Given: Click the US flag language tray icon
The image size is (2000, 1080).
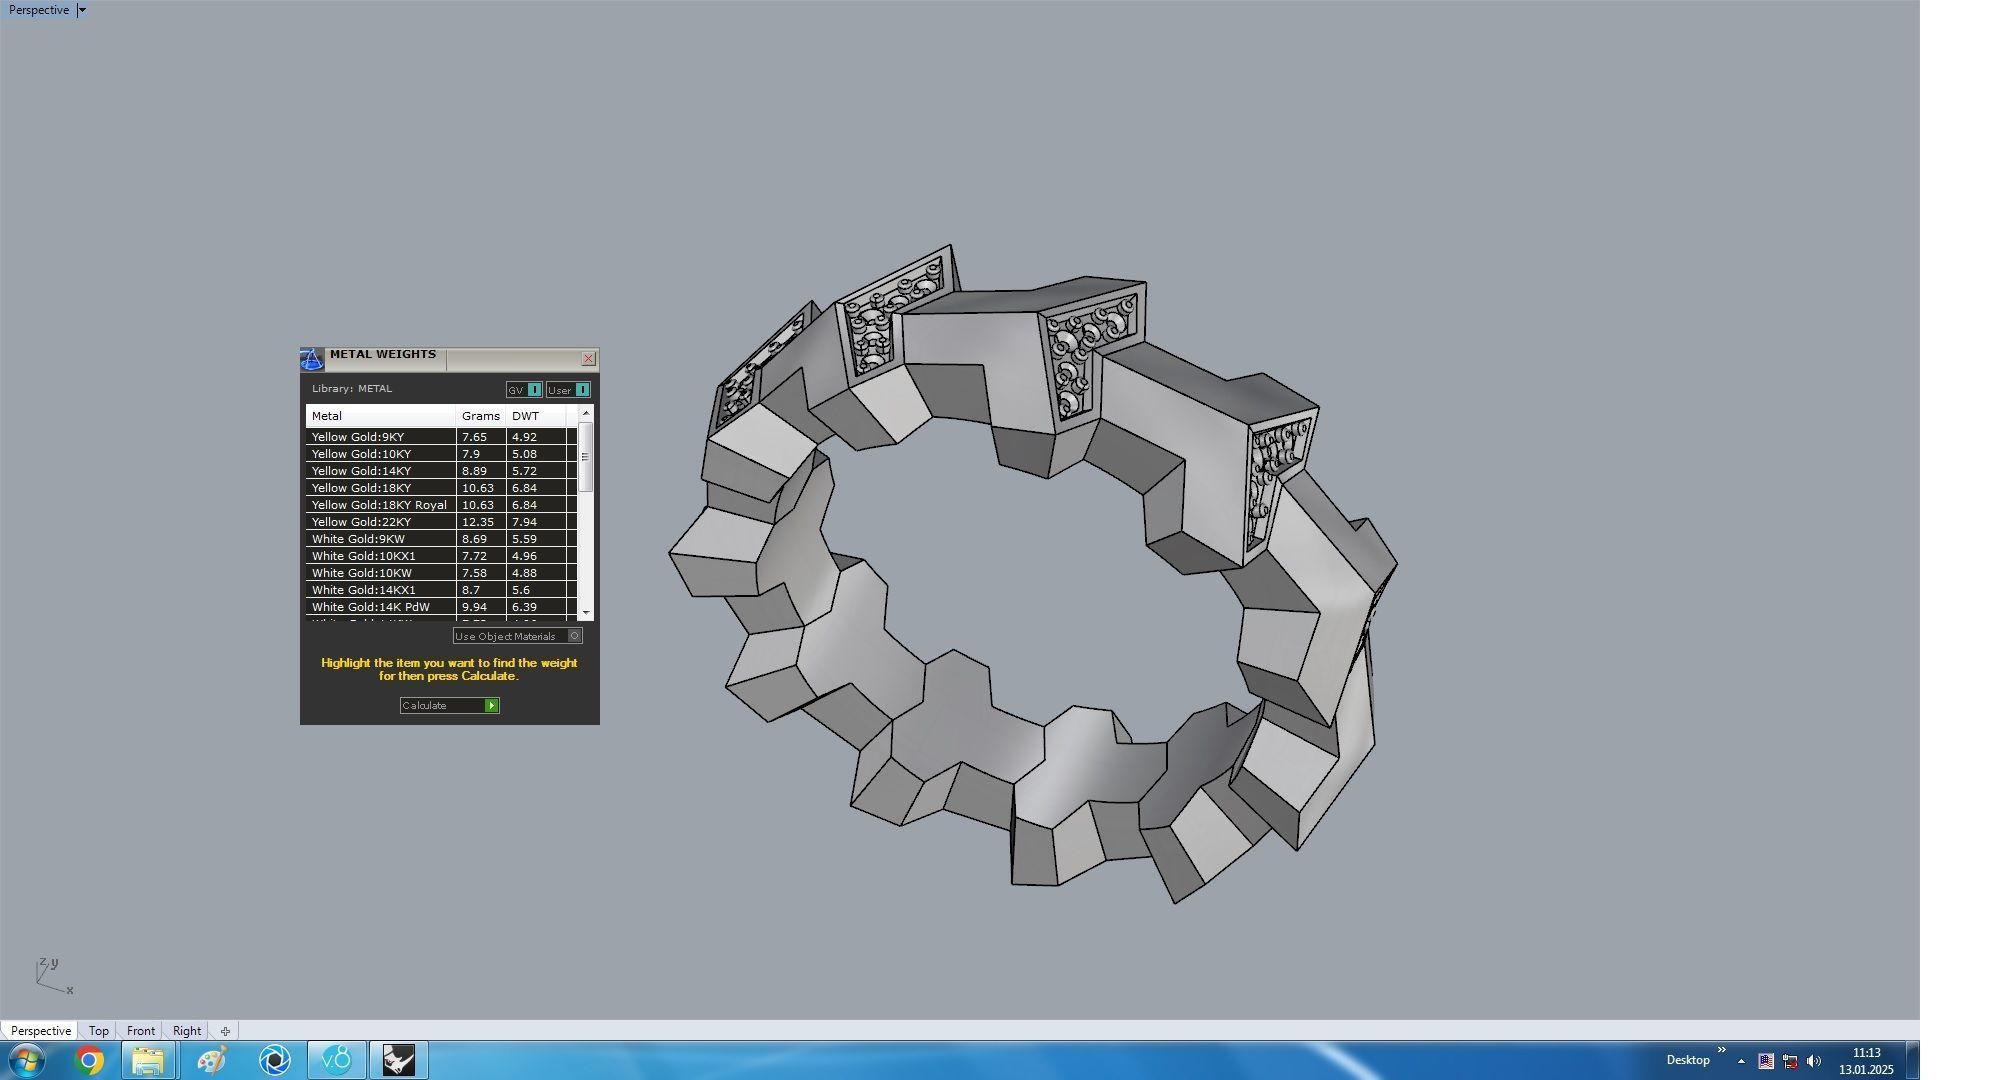Looking at the screenshot, I should (x=1766, y=1061).
